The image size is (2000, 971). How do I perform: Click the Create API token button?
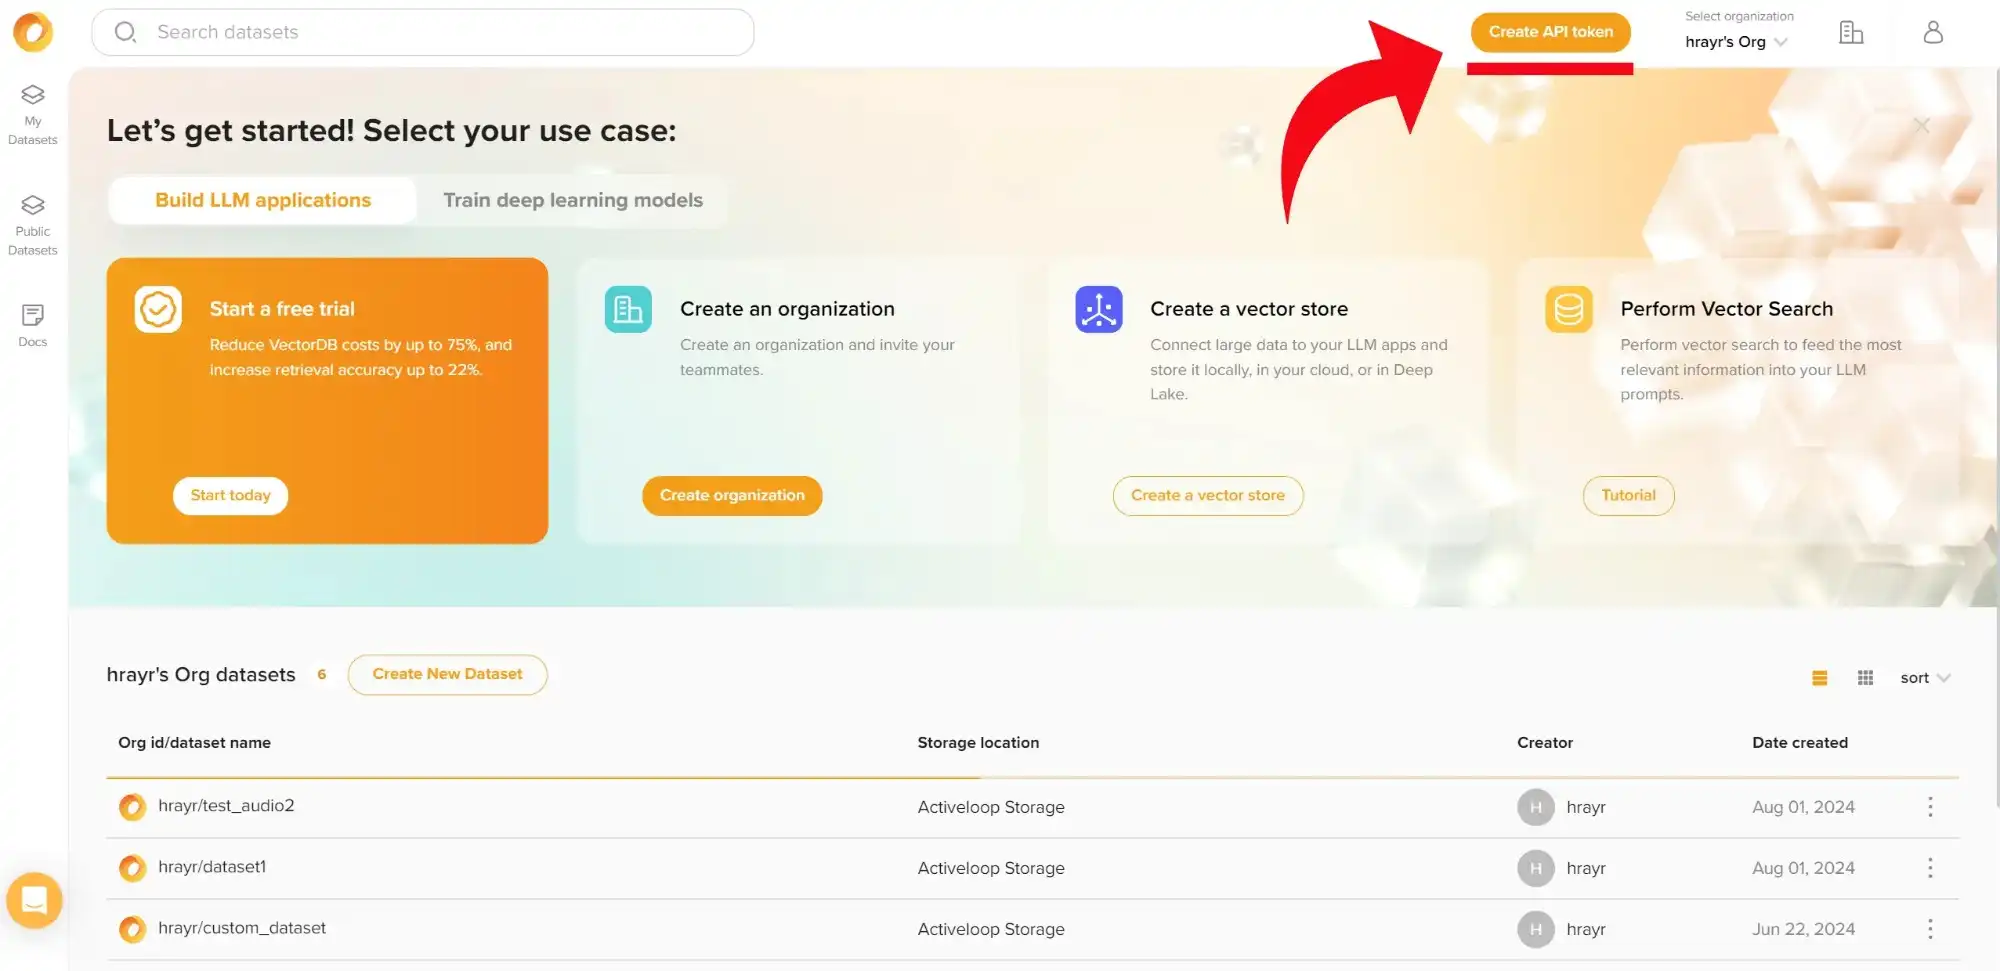(1550, 32)
